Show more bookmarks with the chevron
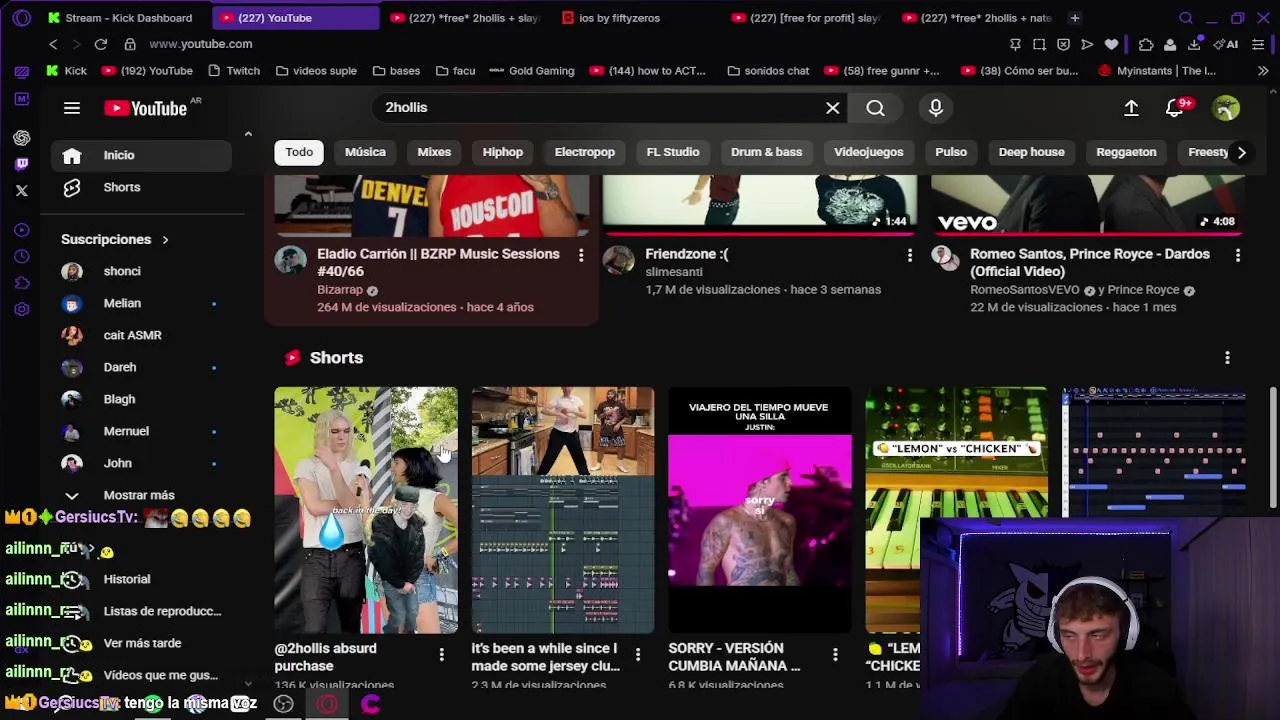 (x=1263, y=71)
